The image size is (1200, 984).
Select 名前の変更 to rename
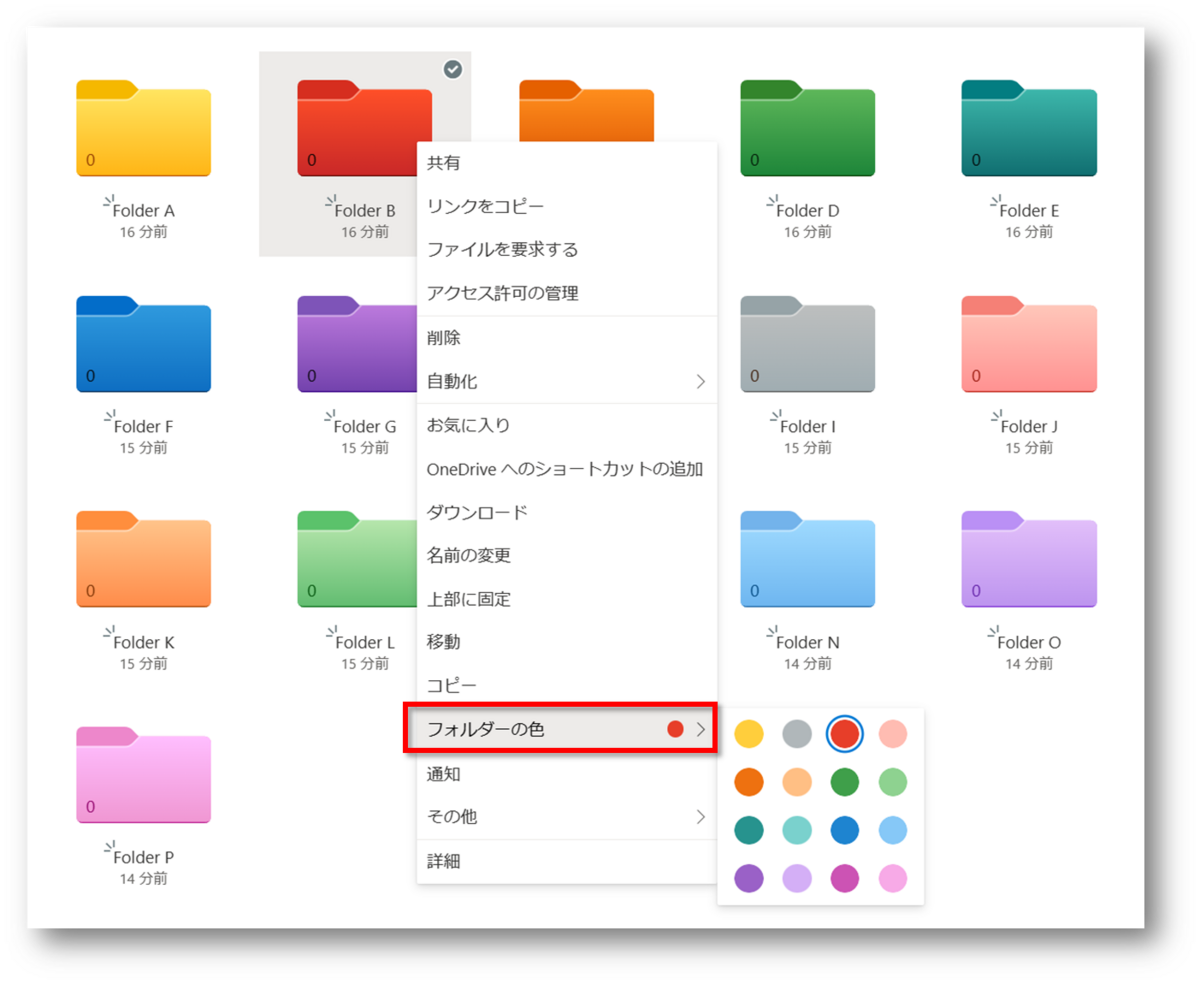click(567, 555)
